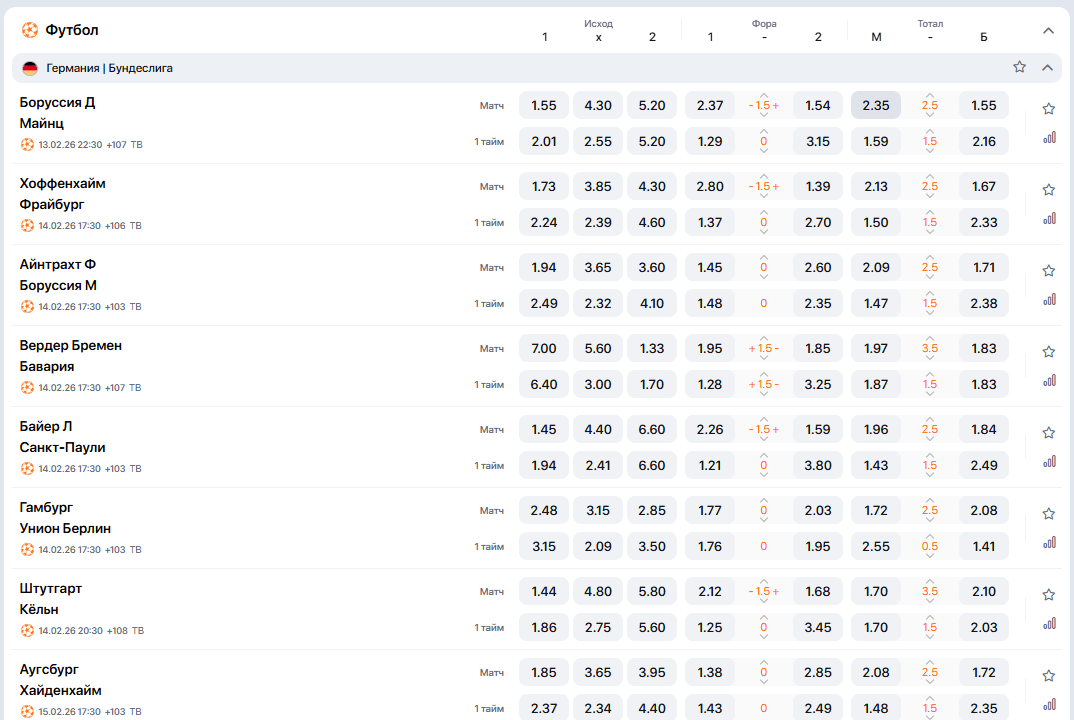Star the Айнтрахт Ф vs Боруссия М match
Screen dimensions: 1074x720
1048,271
